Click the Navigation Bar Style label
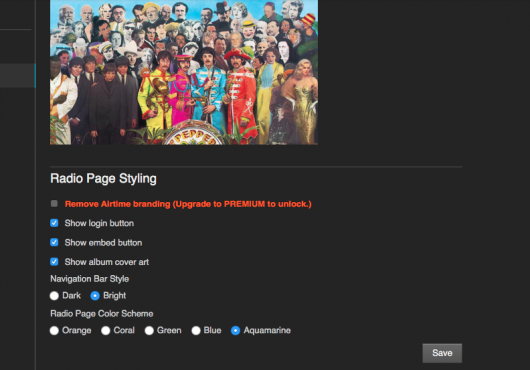 [x=90, y=279]
